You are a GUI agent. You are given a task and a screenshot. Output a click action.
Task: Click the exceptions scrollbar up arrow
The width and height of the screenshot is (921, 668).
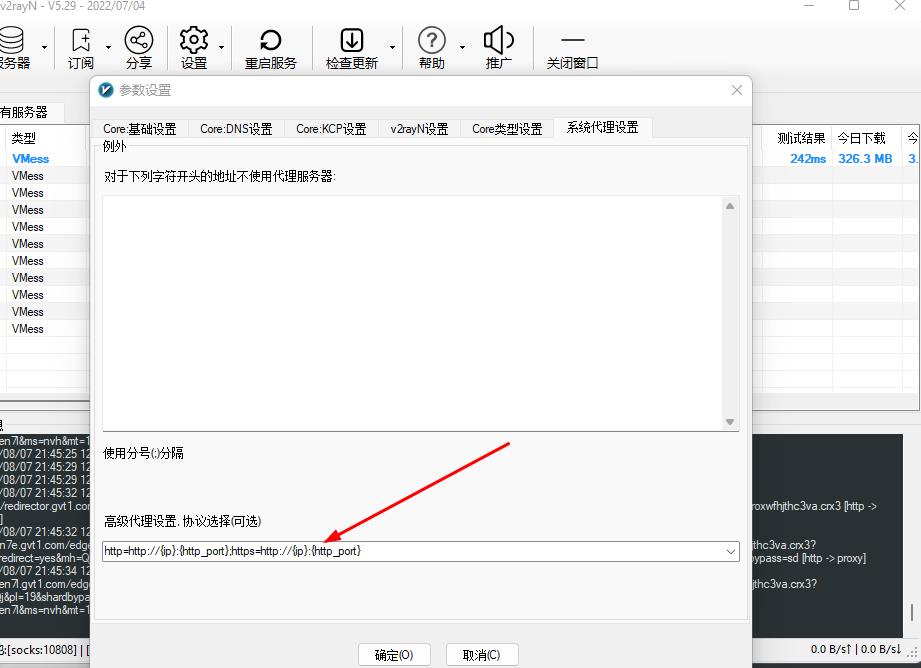(x=730, y=206)
